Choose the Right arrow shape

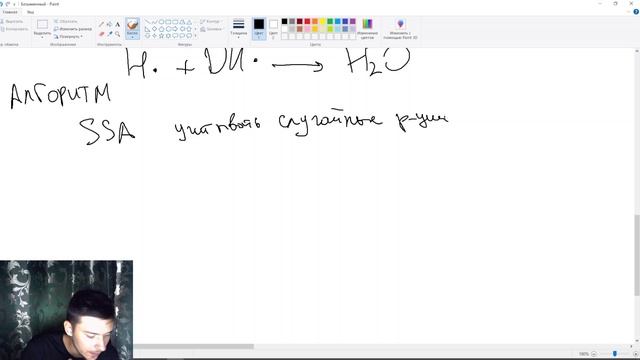175,29
